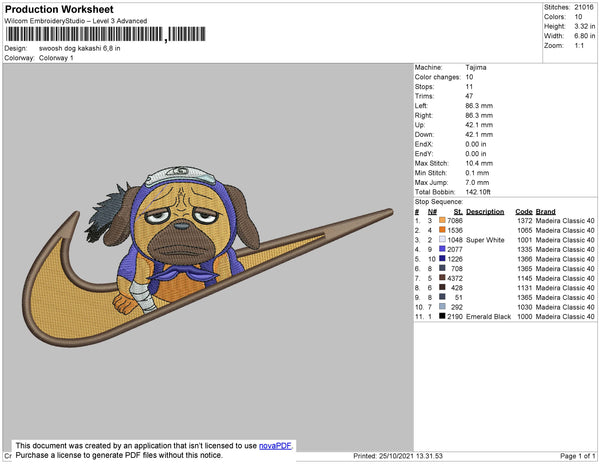Click the 'Brand' column header
The height and width of the screenshot is (464, 600).
click(545, 212)
